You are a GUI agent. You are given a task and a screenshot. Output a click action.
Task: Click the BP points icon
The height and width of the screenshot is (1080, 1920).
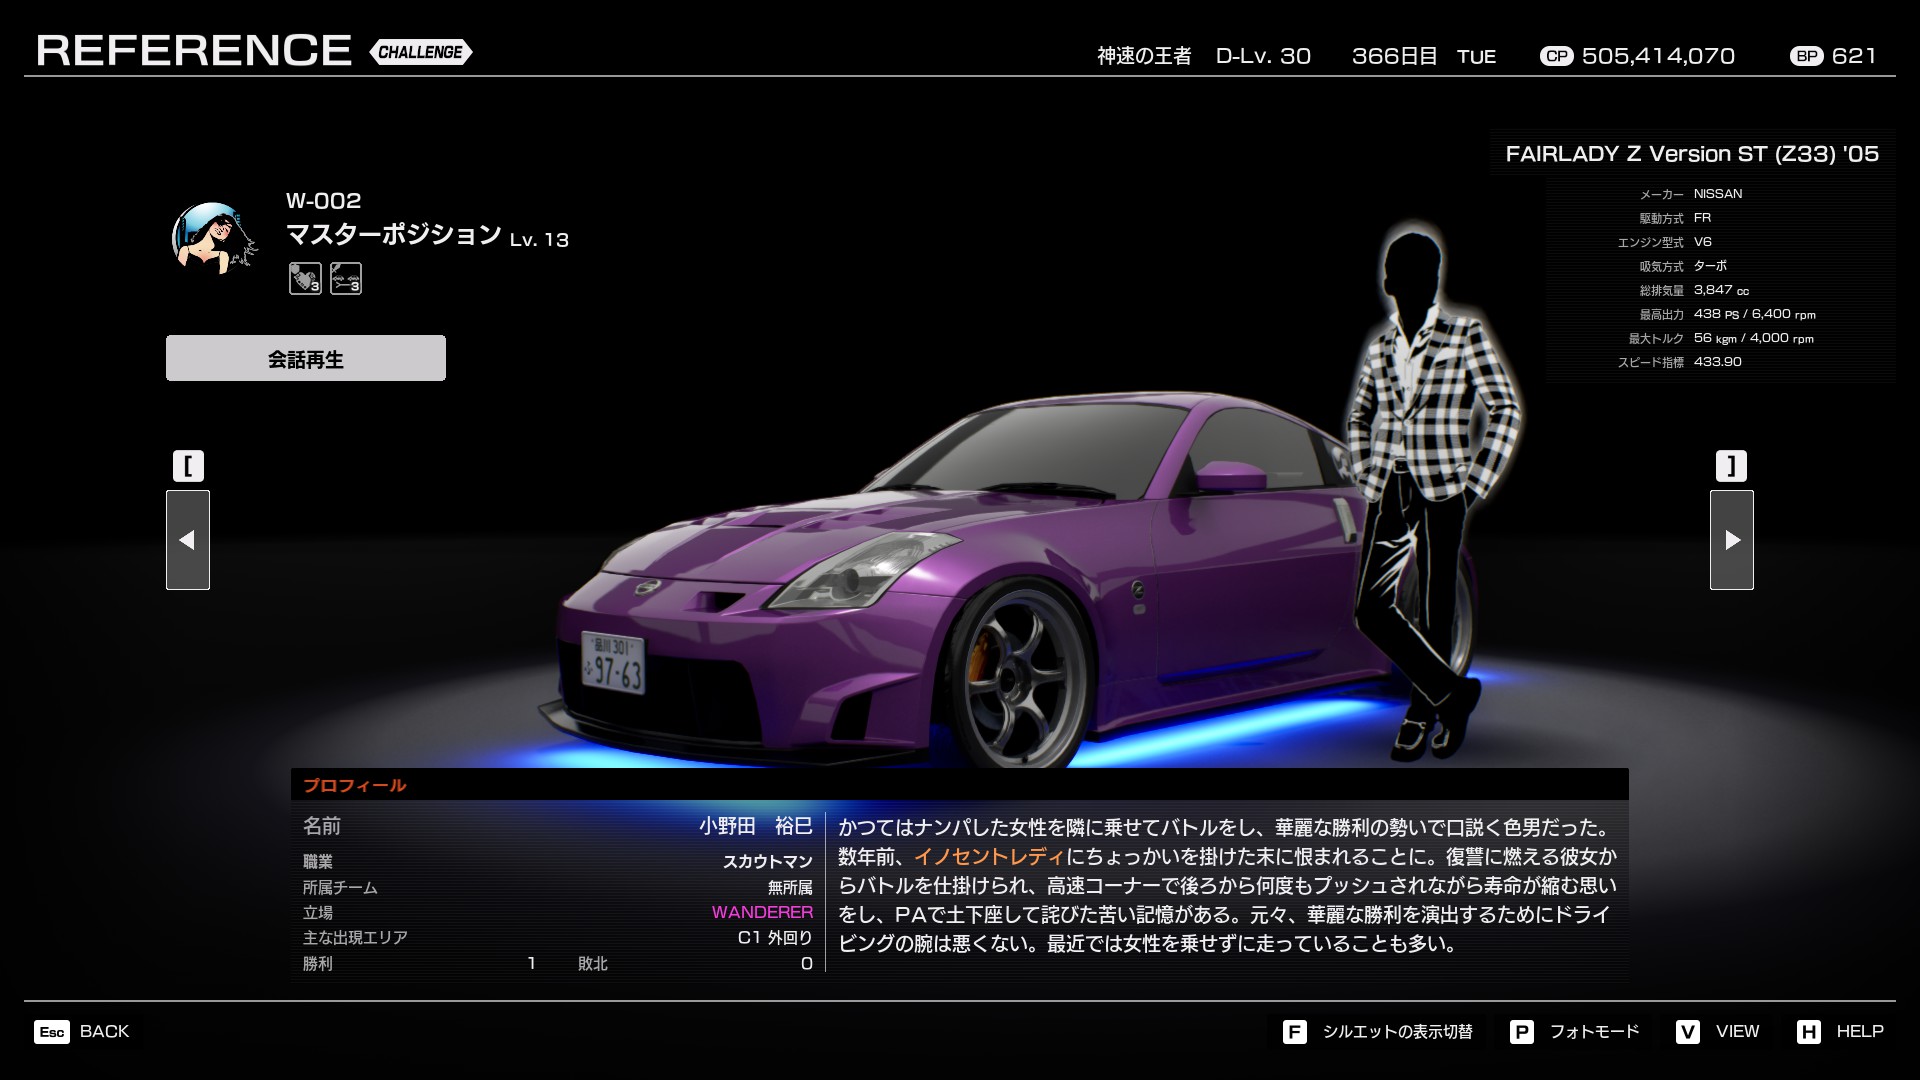coord(1806,57)
